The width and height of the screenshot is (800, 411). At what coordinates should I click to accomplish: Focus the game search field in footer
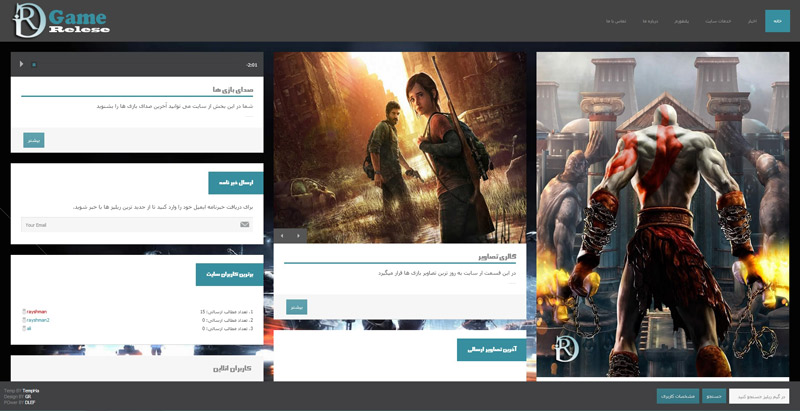(x=759, y=396)
